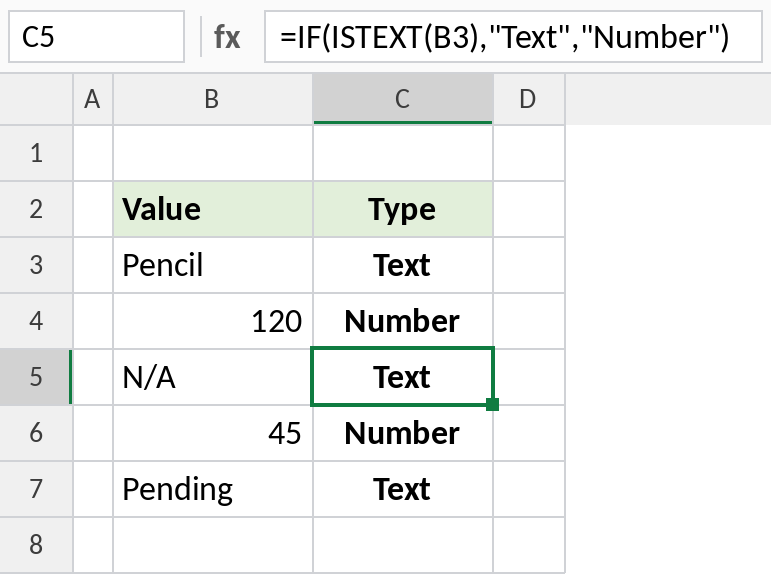Select column B header

tap(213, 99)
